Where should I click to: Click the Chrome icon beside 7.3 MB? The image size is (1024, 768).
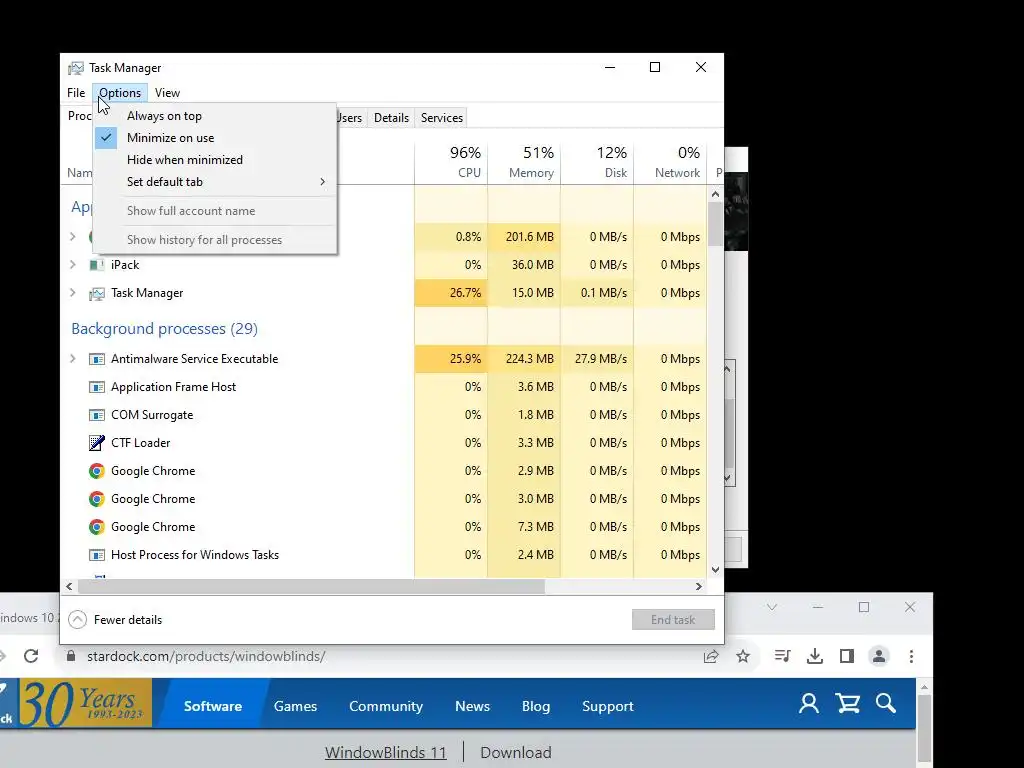pos(97,527)
